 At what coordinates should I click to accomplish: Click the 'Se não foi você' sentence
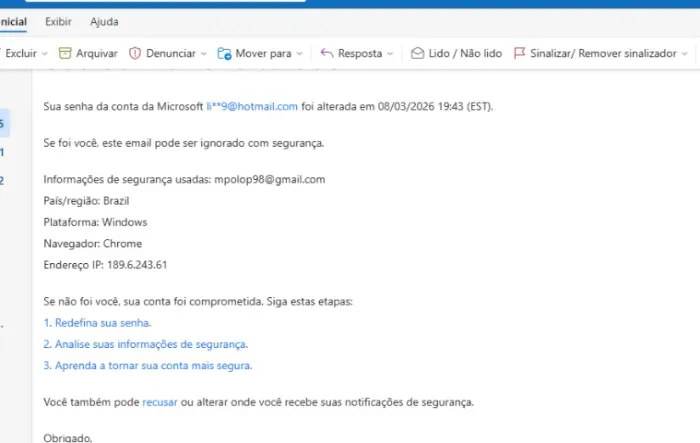tap(198, 301)
